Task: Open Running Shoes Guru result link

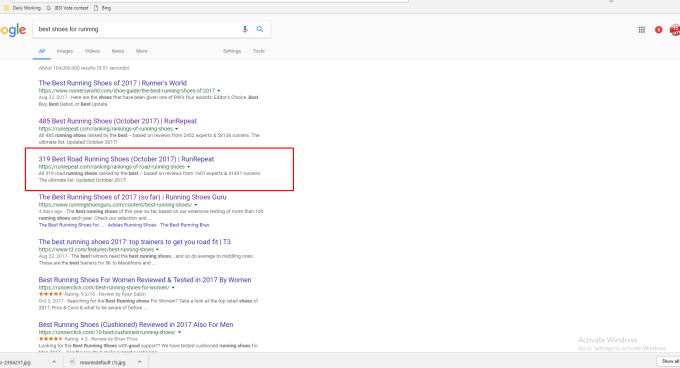Action: [132, 197]
